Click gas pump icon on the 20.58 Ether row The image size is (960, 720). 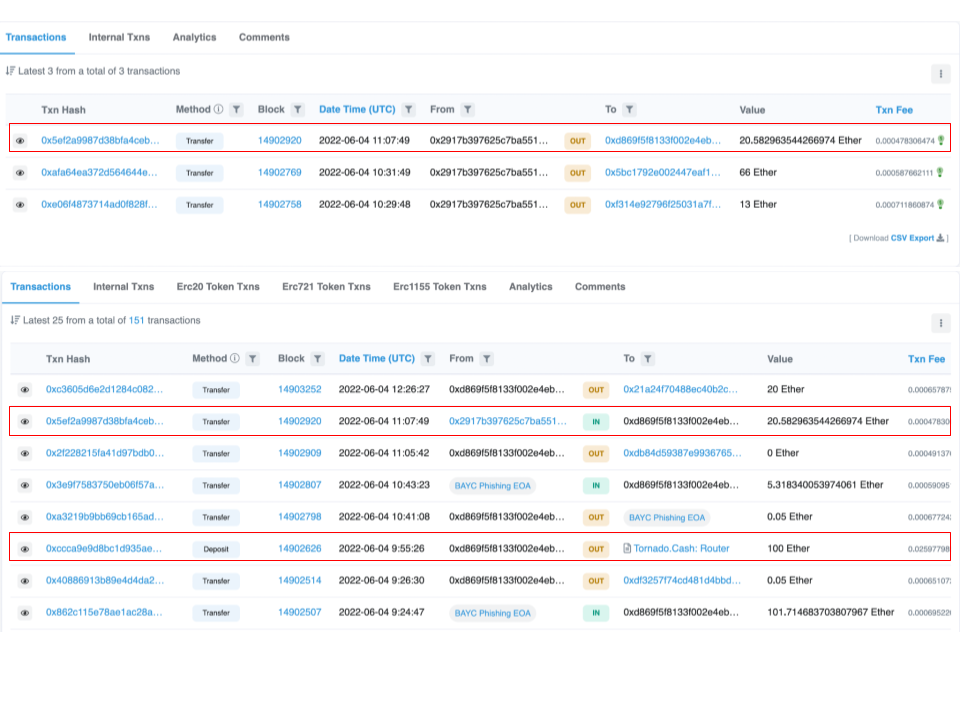point(941,140)
